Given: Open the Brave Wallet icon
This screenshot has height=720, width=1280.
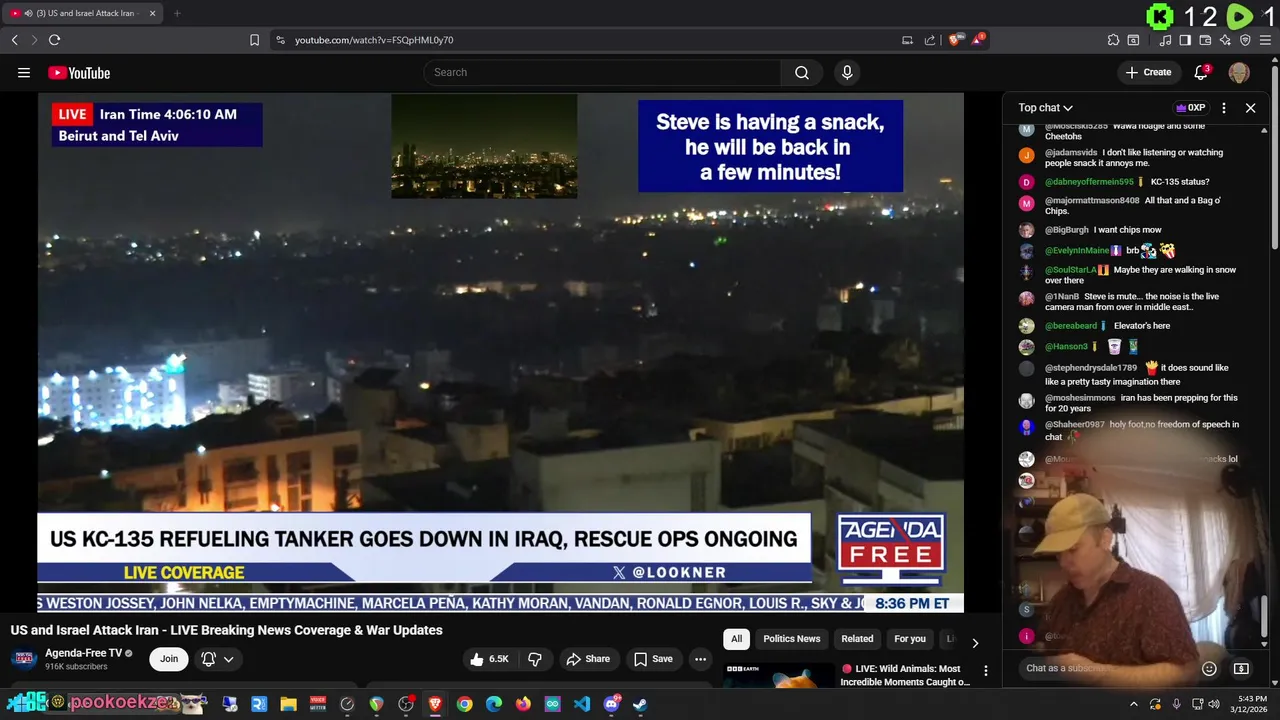Looking at the screenshot, I should point(1205,40).
